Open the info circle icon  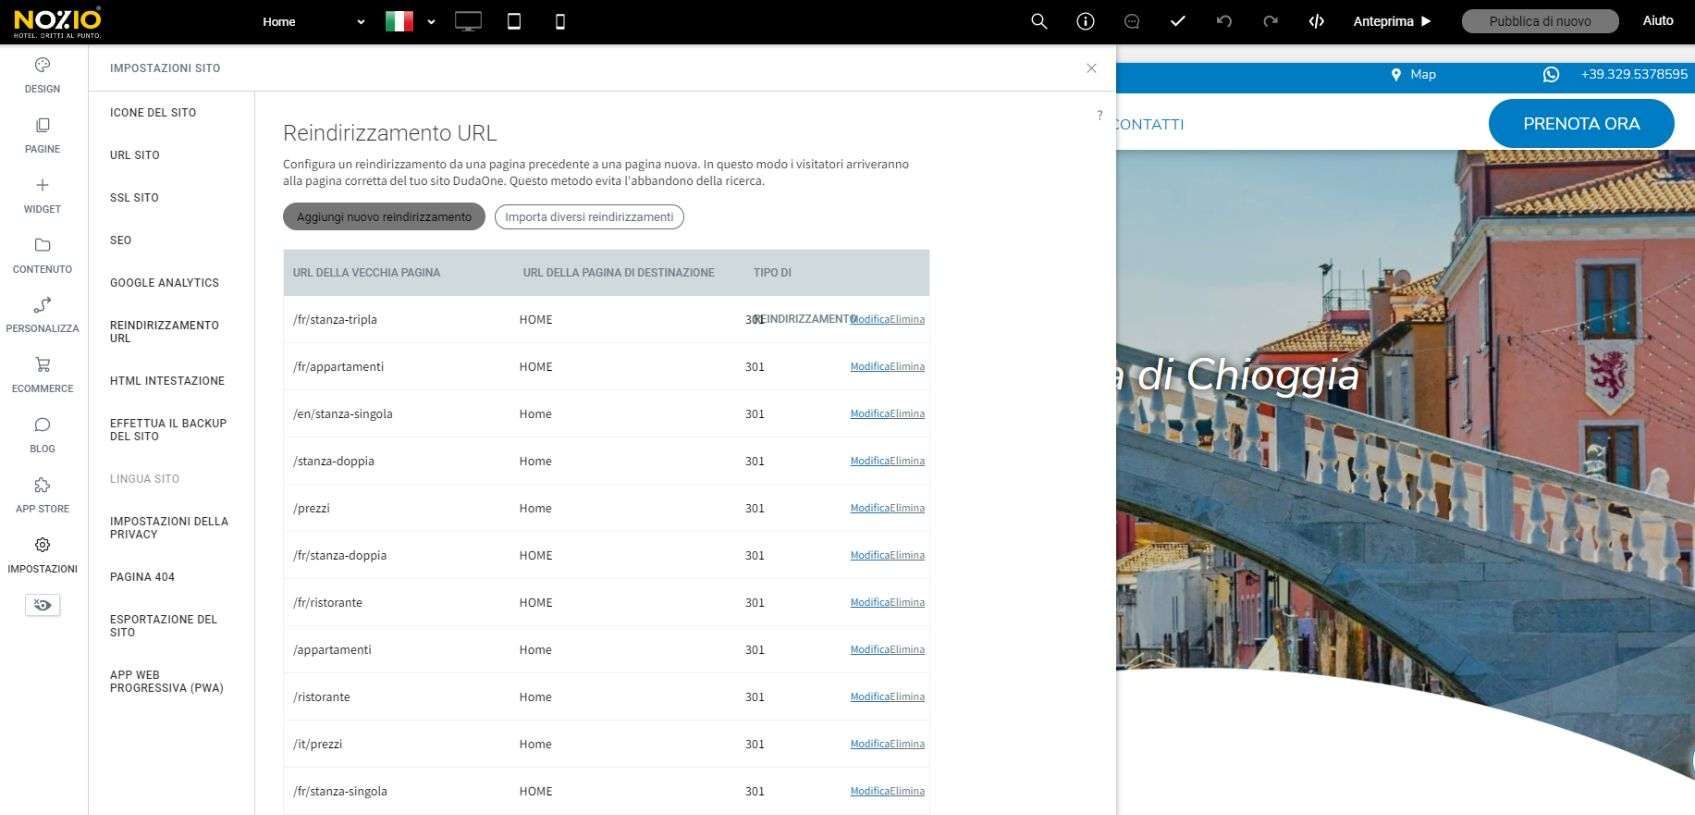point(1085,21)
